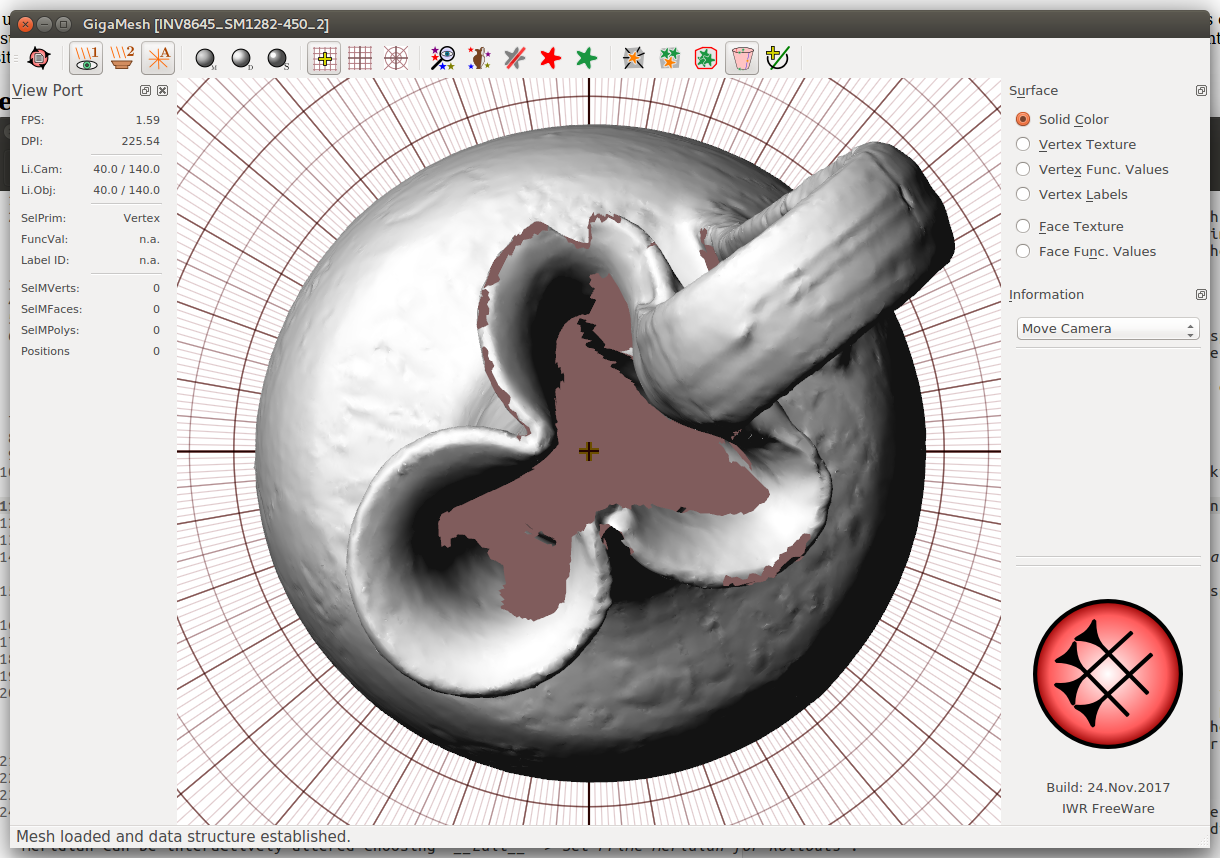Click the IWR FreeWare text
This screenshot has width=1220, height=858.
pyautogui.click(x=1108, y=808)
